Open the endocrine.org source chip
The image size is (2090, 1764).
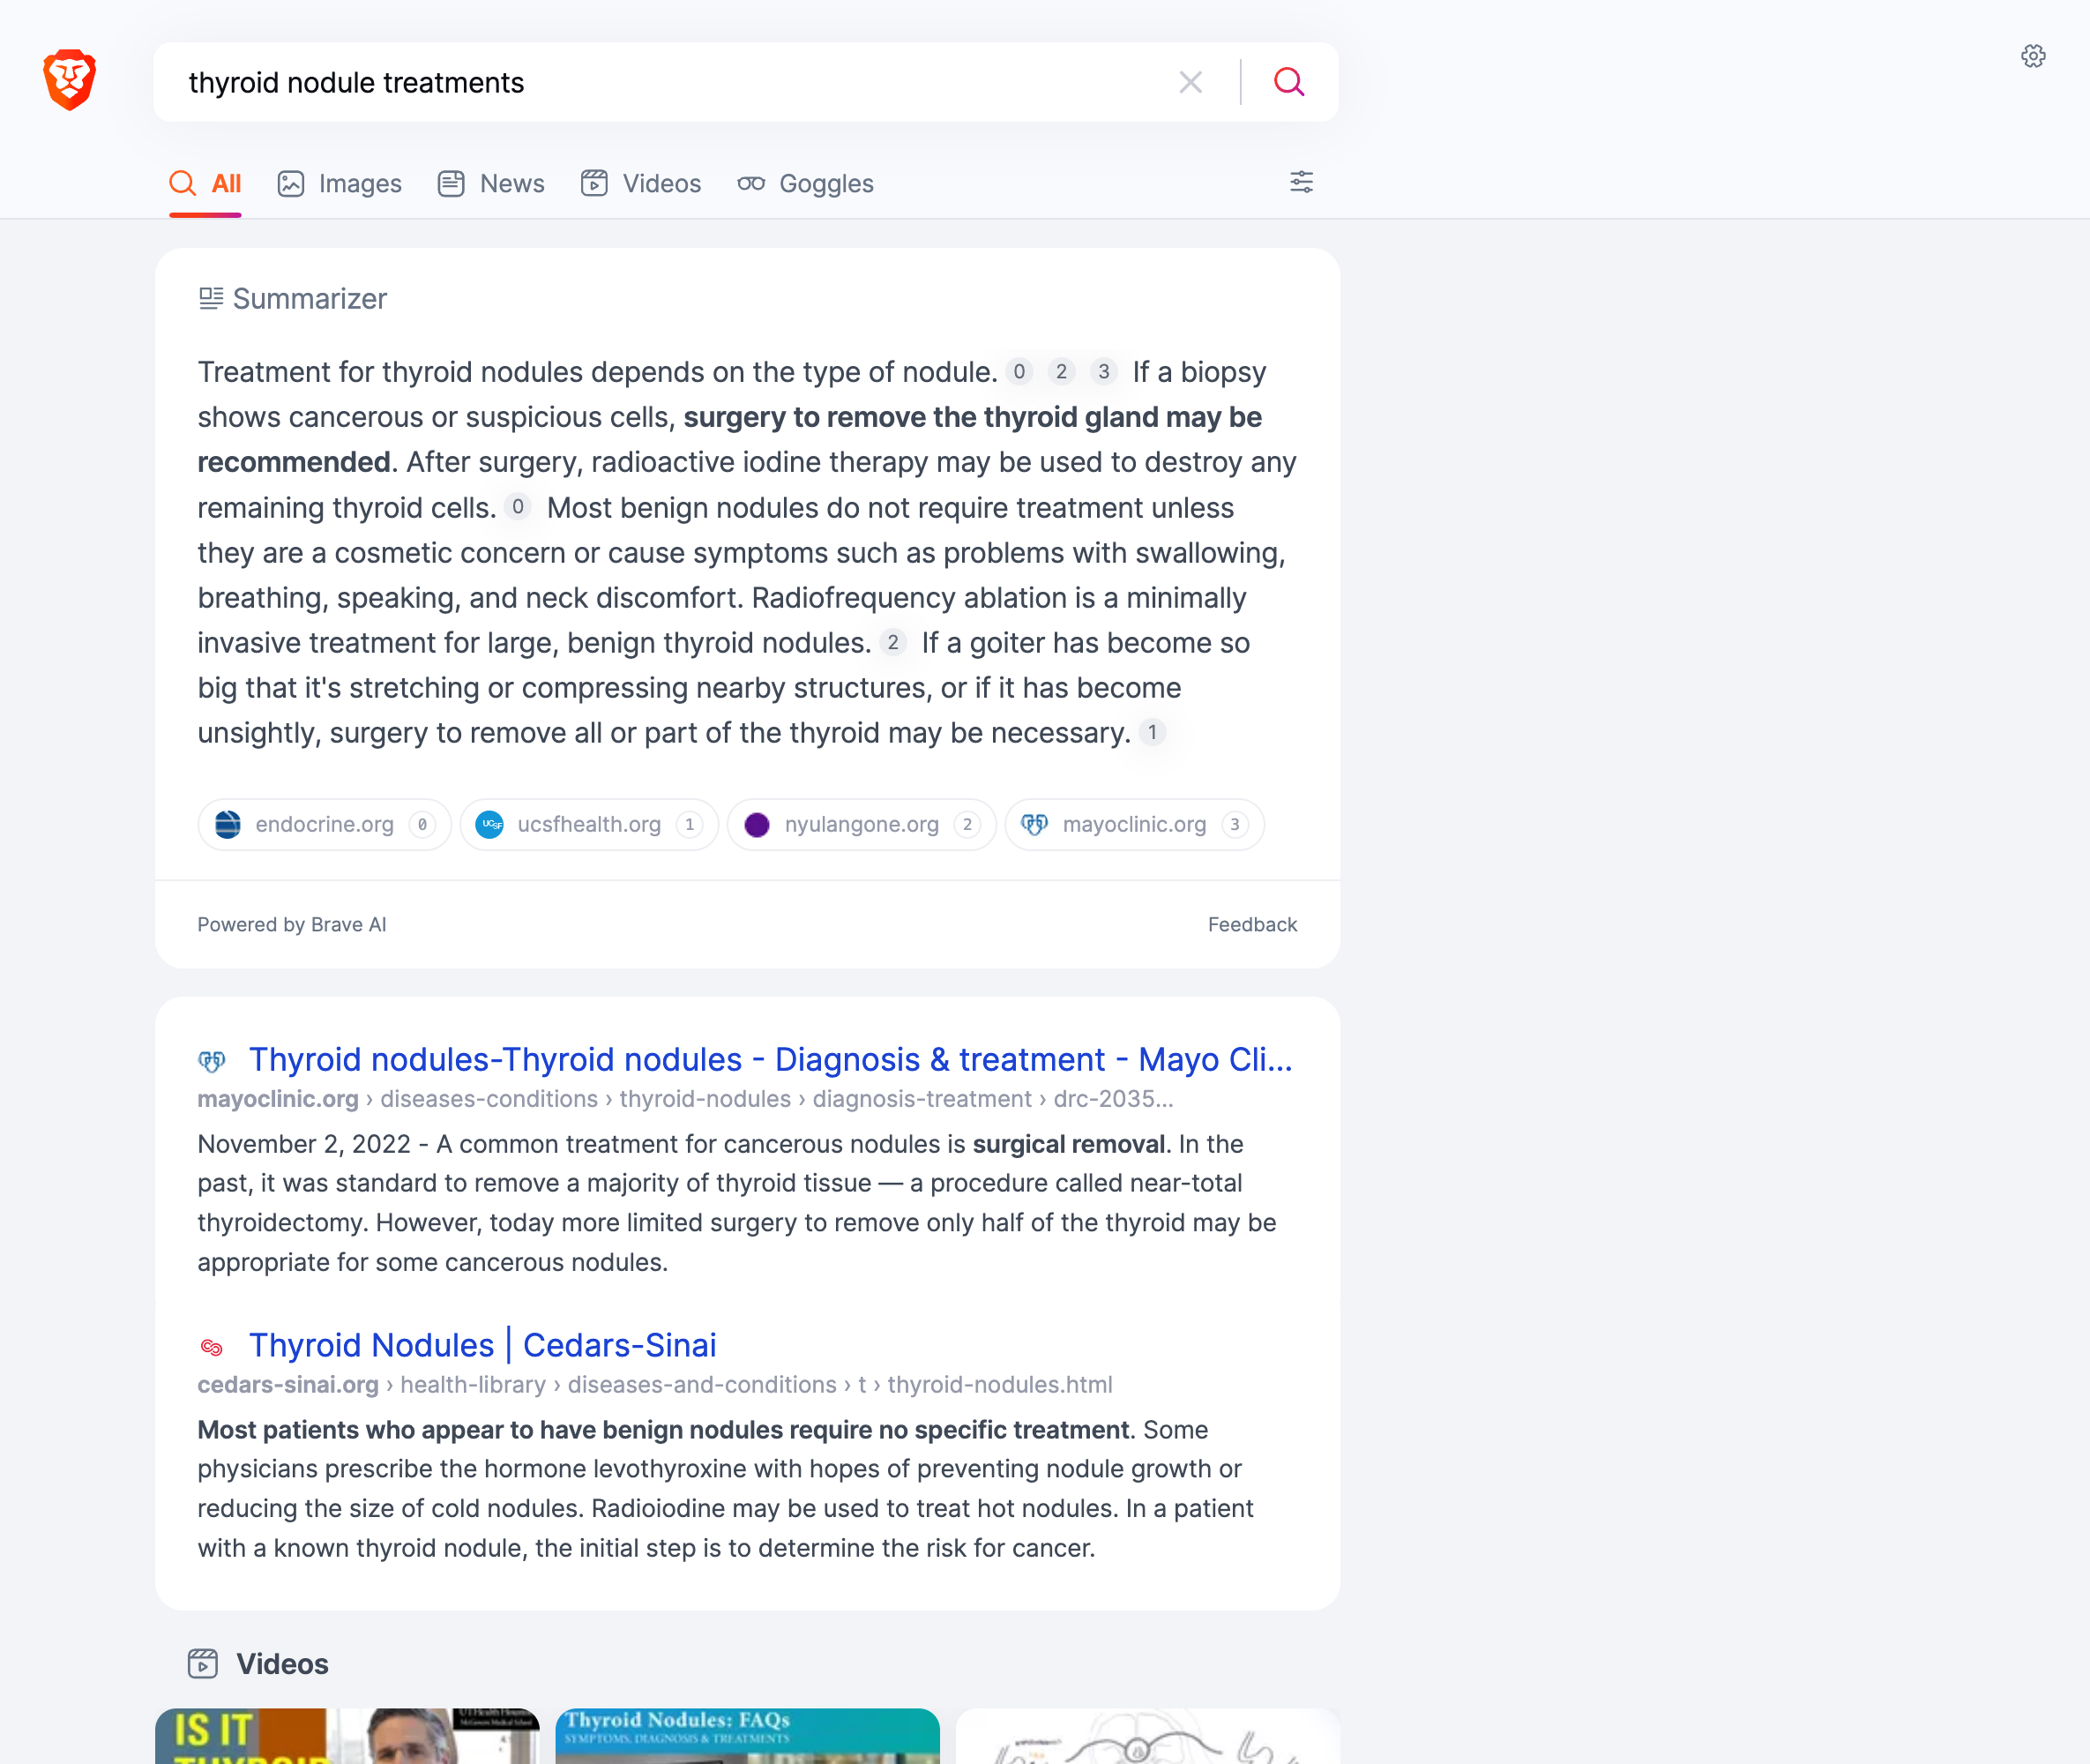(x=324, y=824)
